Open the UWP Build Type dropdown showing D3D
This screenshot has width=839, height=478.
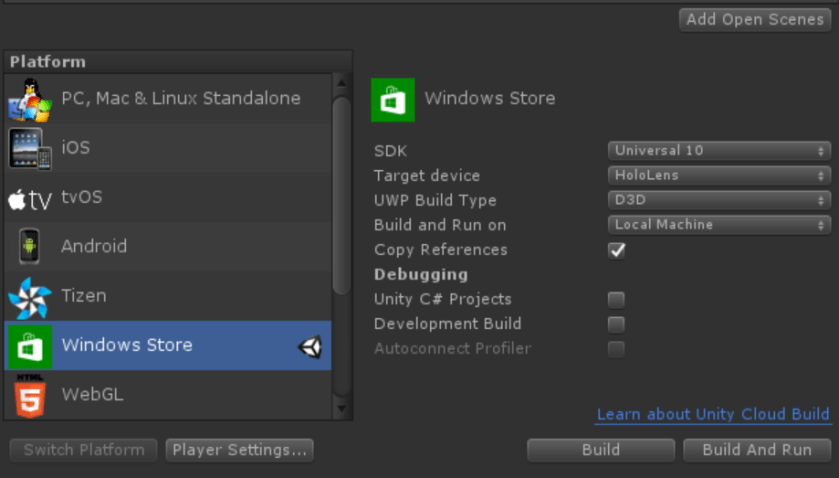point(719,200)
